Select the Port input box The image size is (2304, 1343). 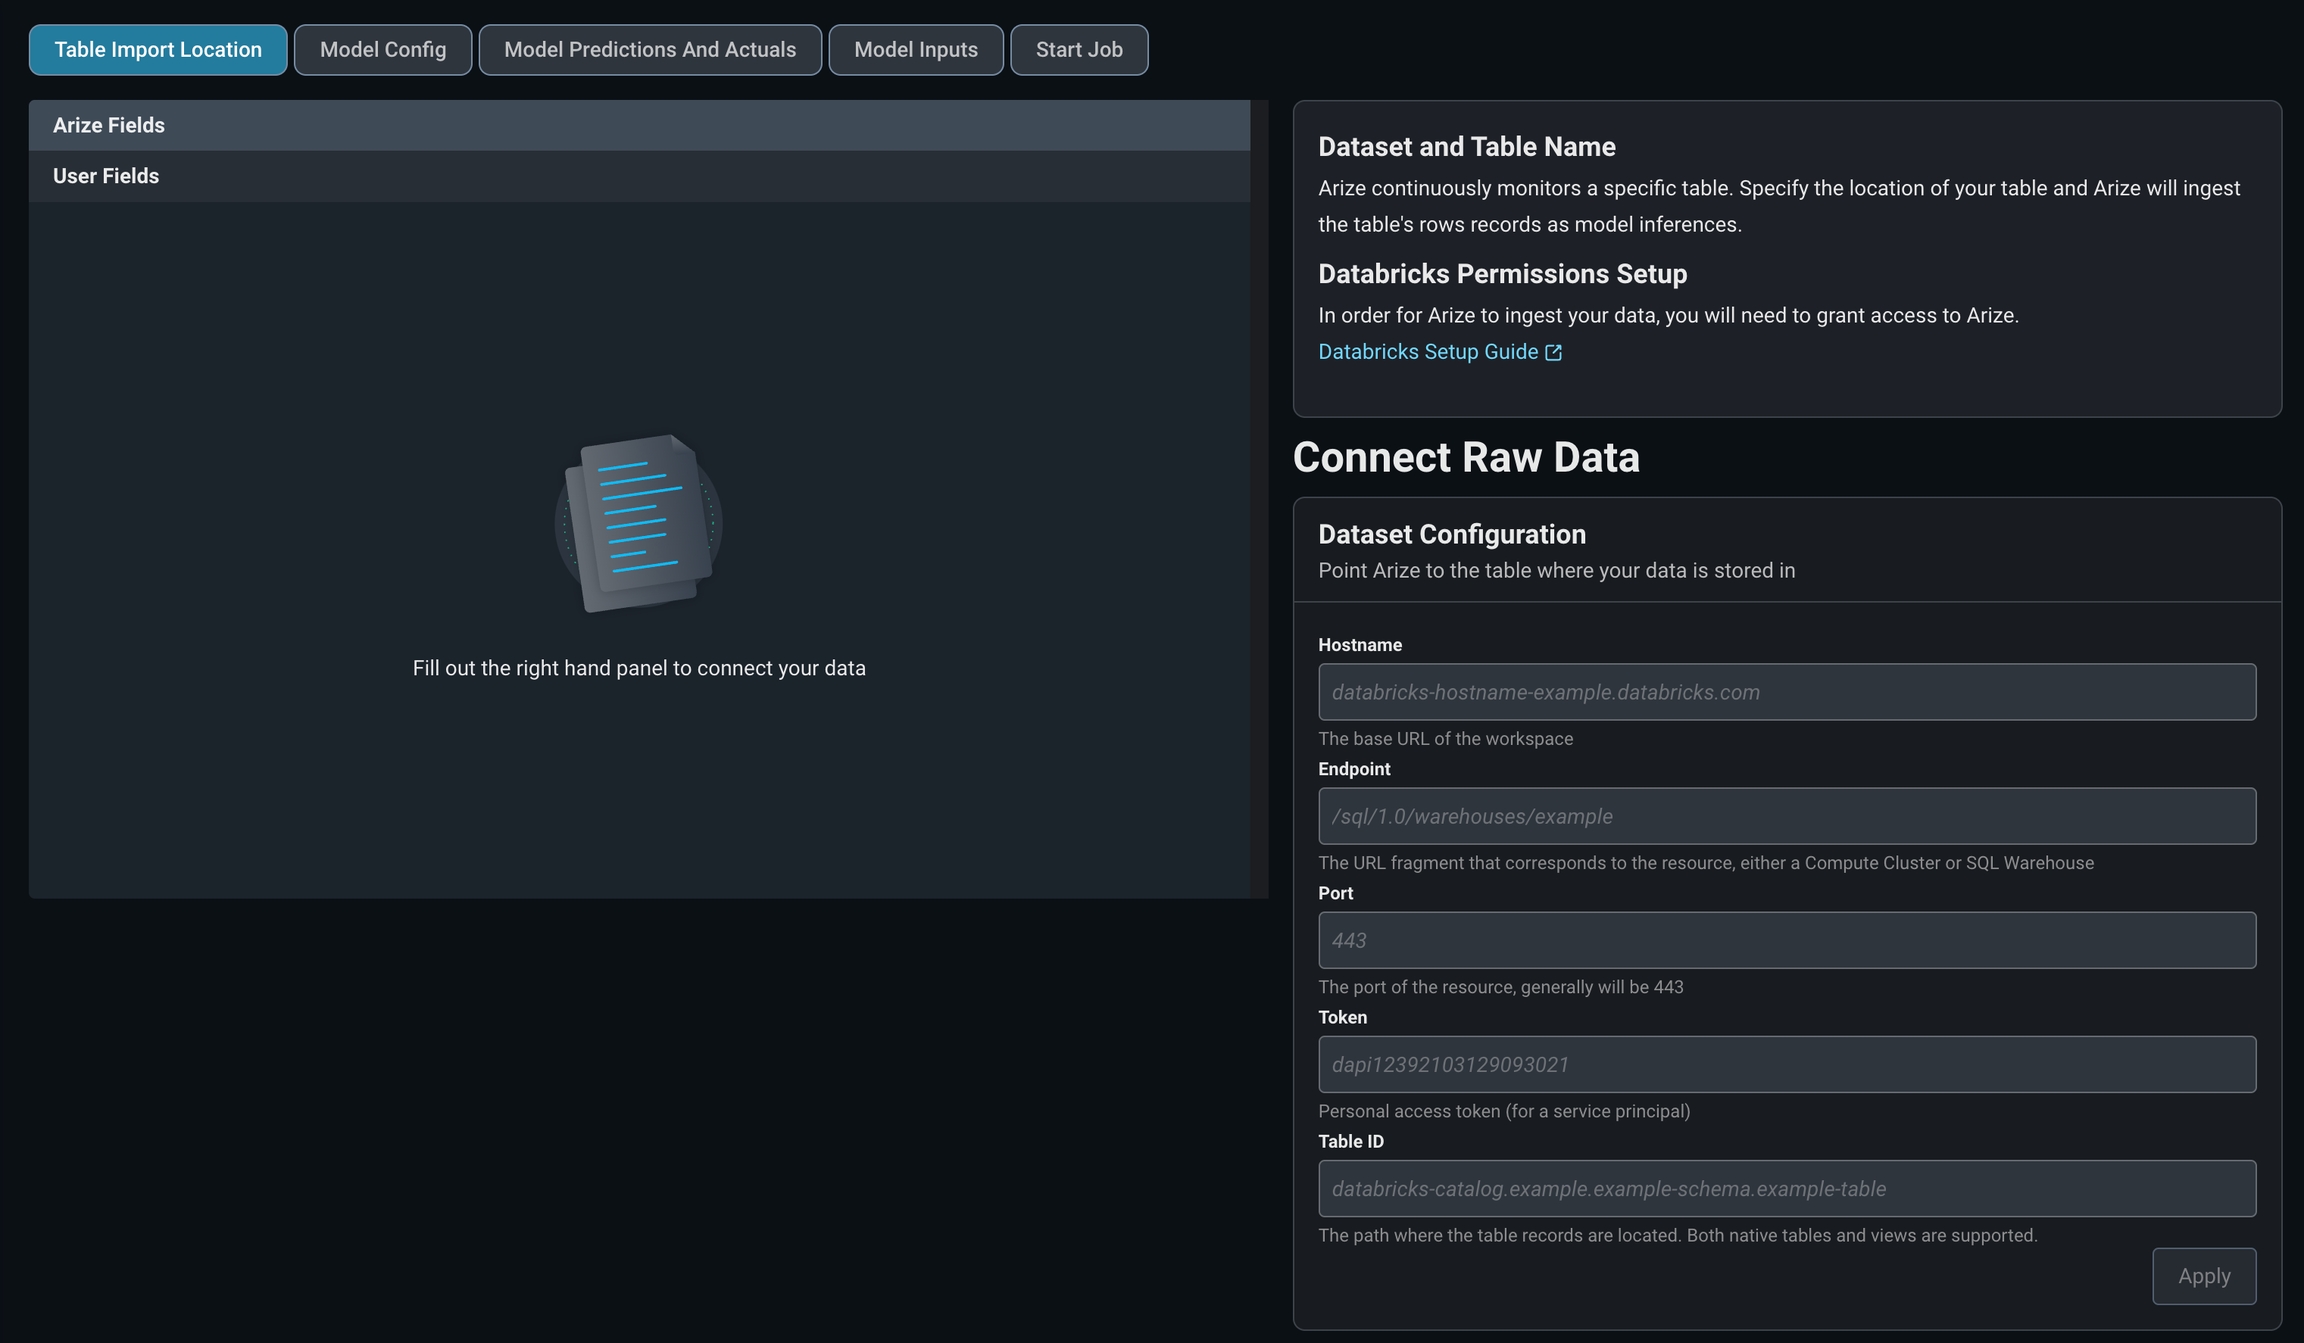[1786, 940]
